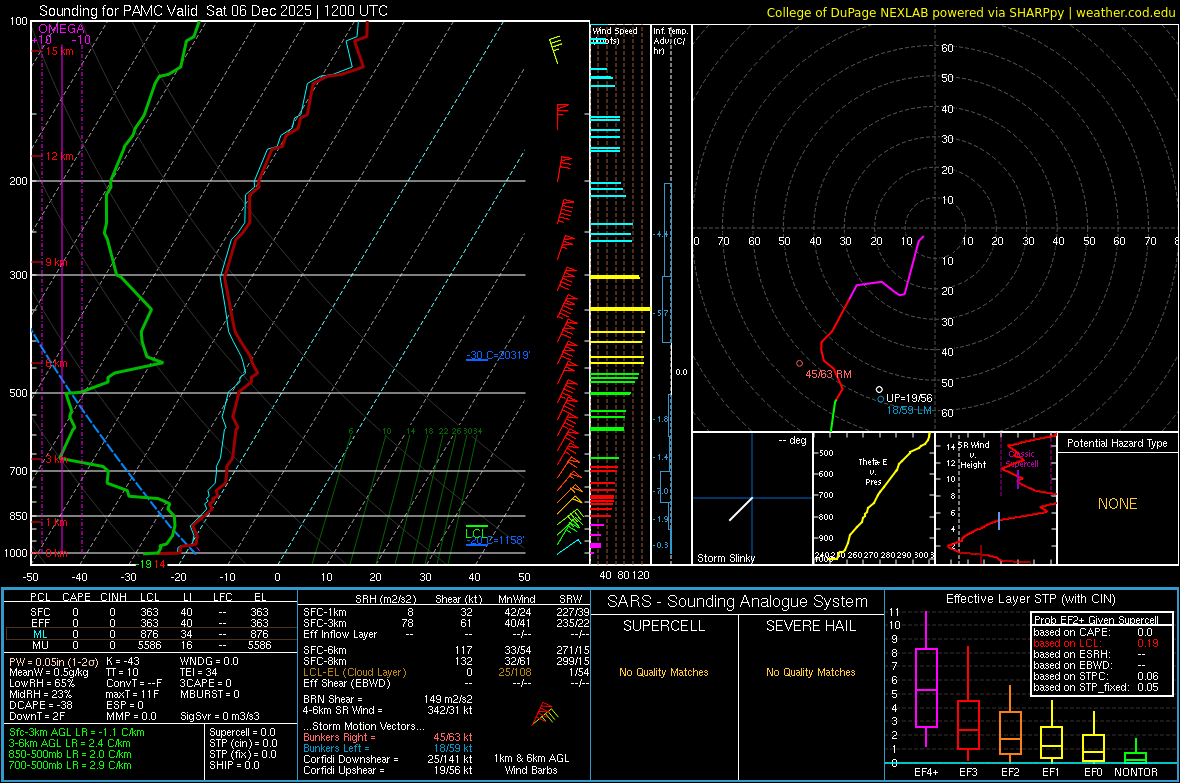Image resolution: width=1180 pixels, height=783 pixels.
Task: Click the 'Corfidi Downshear = 25/141 kt' line
Action: [x=388, y=759]
